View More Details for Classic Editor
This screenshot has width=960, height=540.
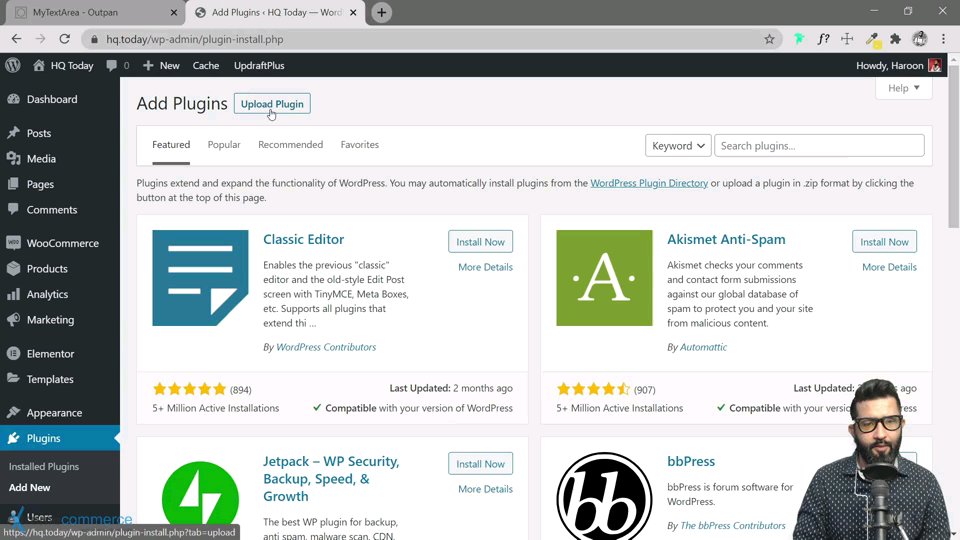click(x=486, y=267)
